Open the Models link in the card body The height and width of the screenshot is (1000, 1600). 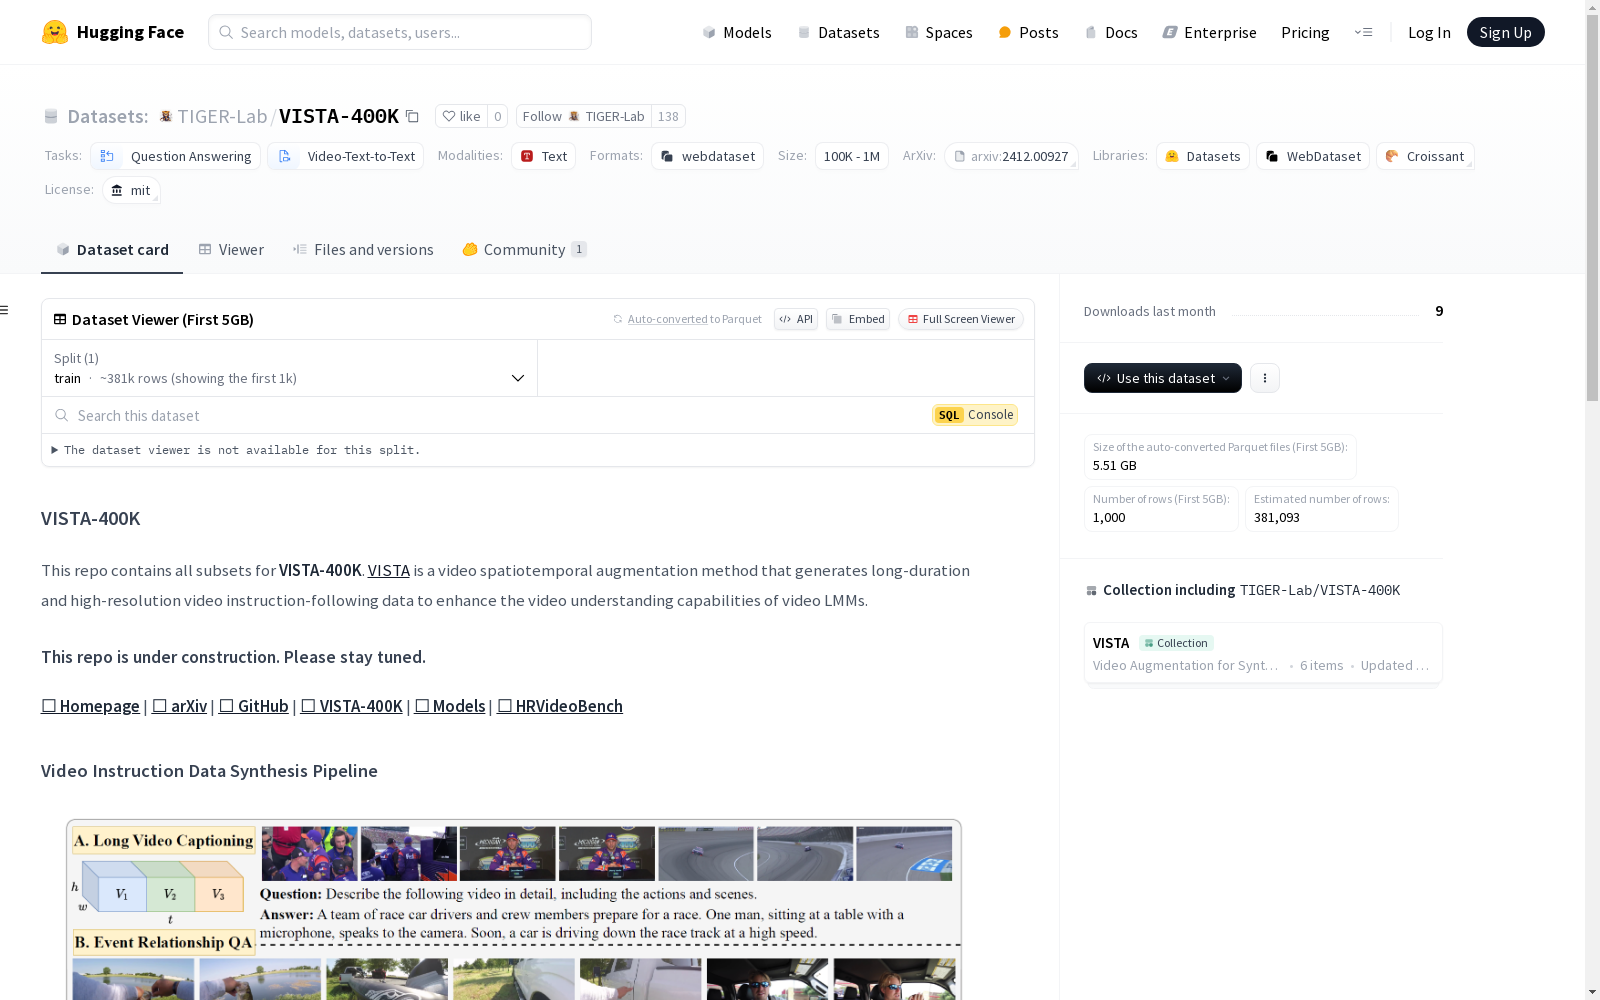tap(450, 706)
